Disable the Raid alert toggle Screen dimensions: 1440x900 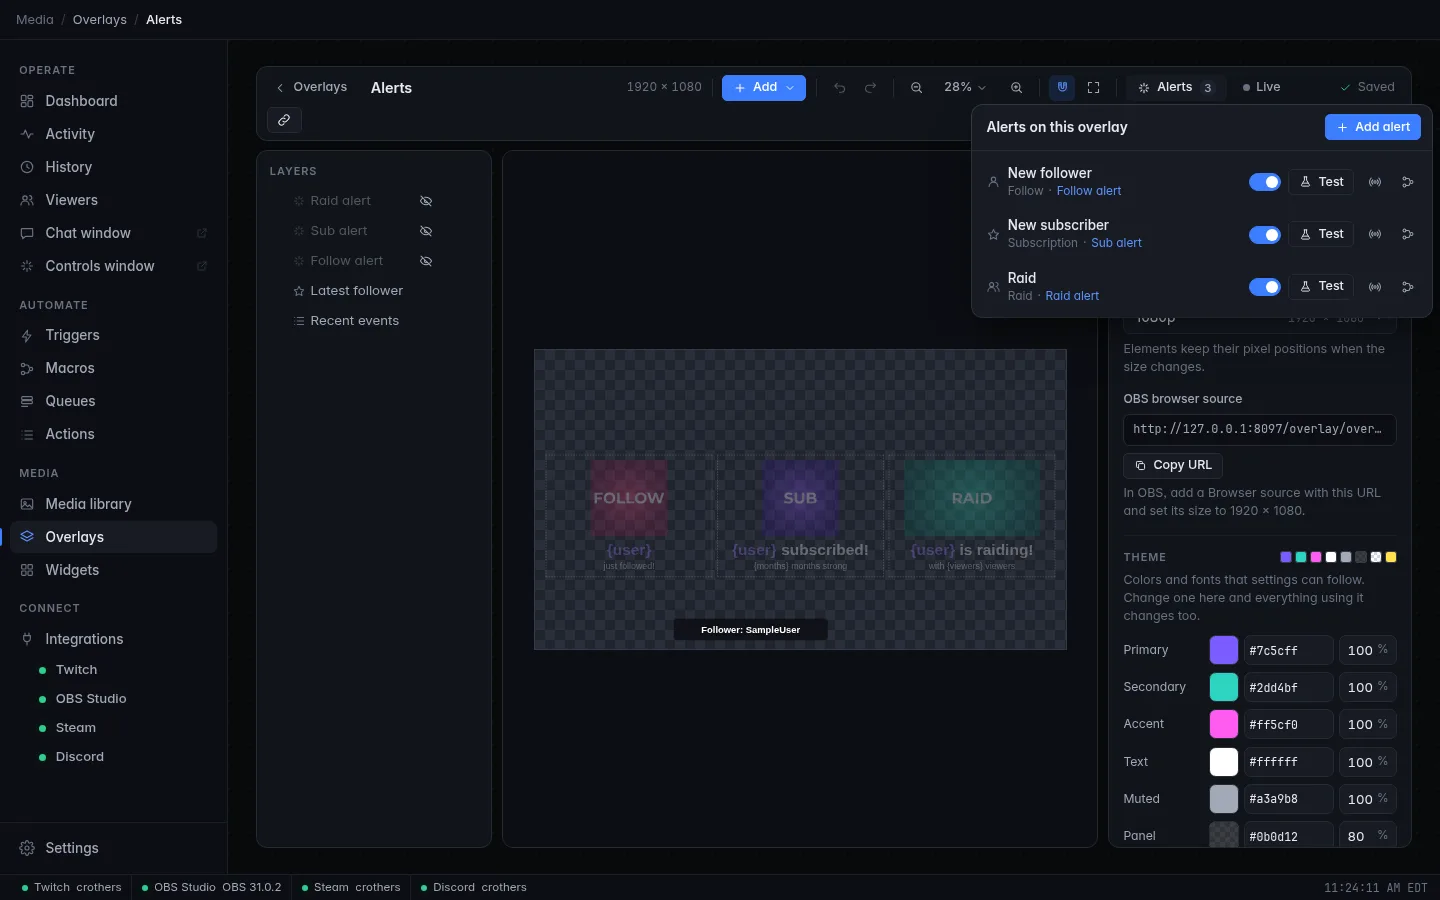tap(1265, 287)
